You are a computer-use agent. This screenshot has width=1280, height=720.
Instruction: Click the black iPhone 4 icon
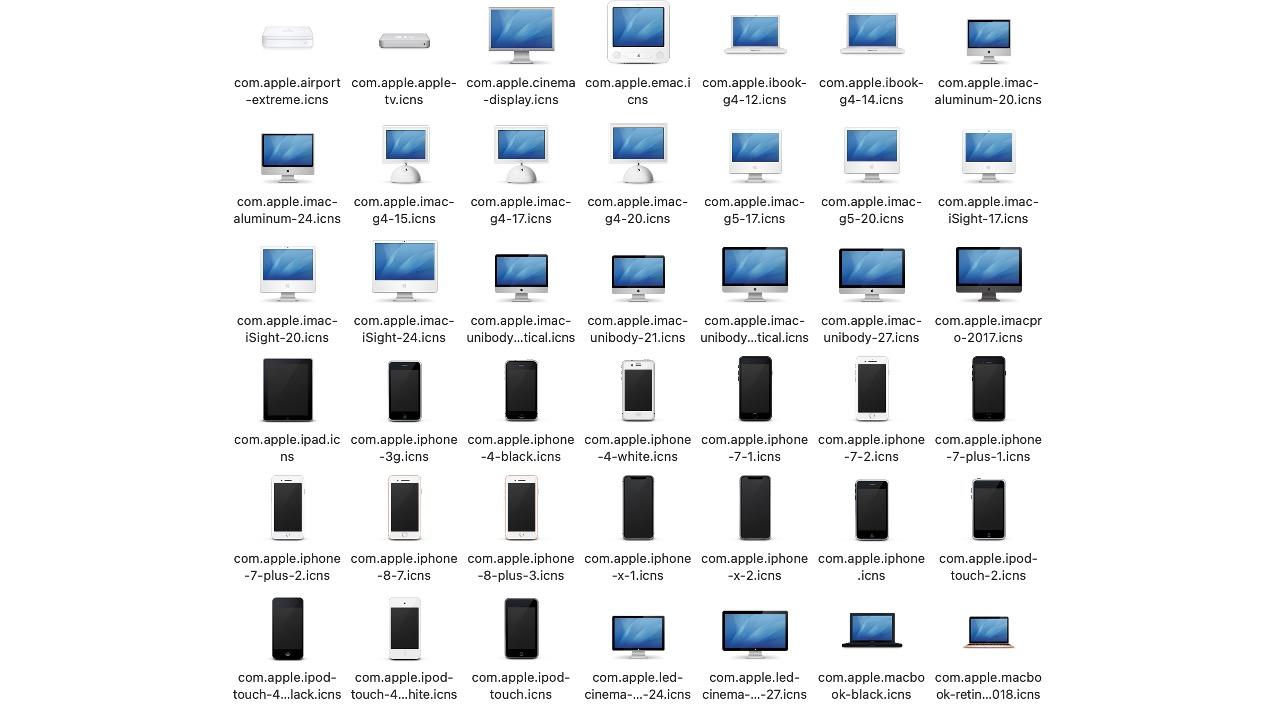click(x=521, y=390)
